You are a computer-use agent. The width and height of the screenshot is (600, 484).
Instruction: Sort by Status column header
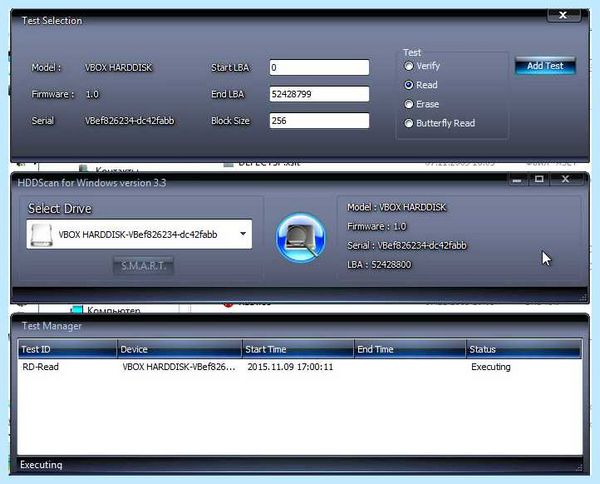tap(524, 349)
